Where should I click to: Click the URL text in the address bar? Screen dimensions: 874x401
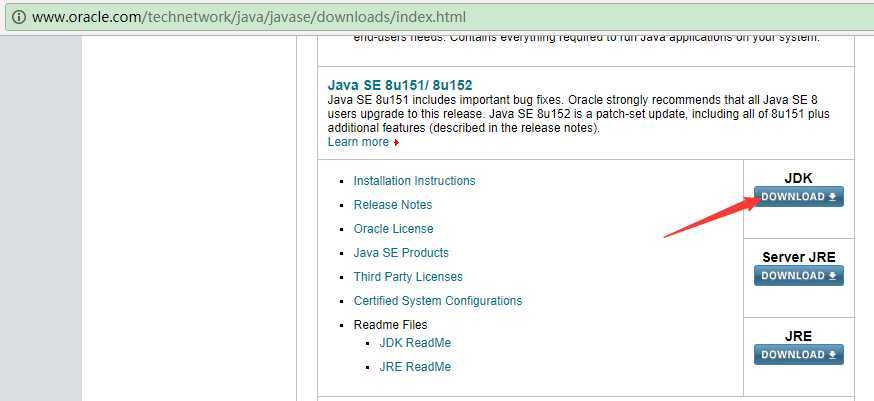point(249,17)
